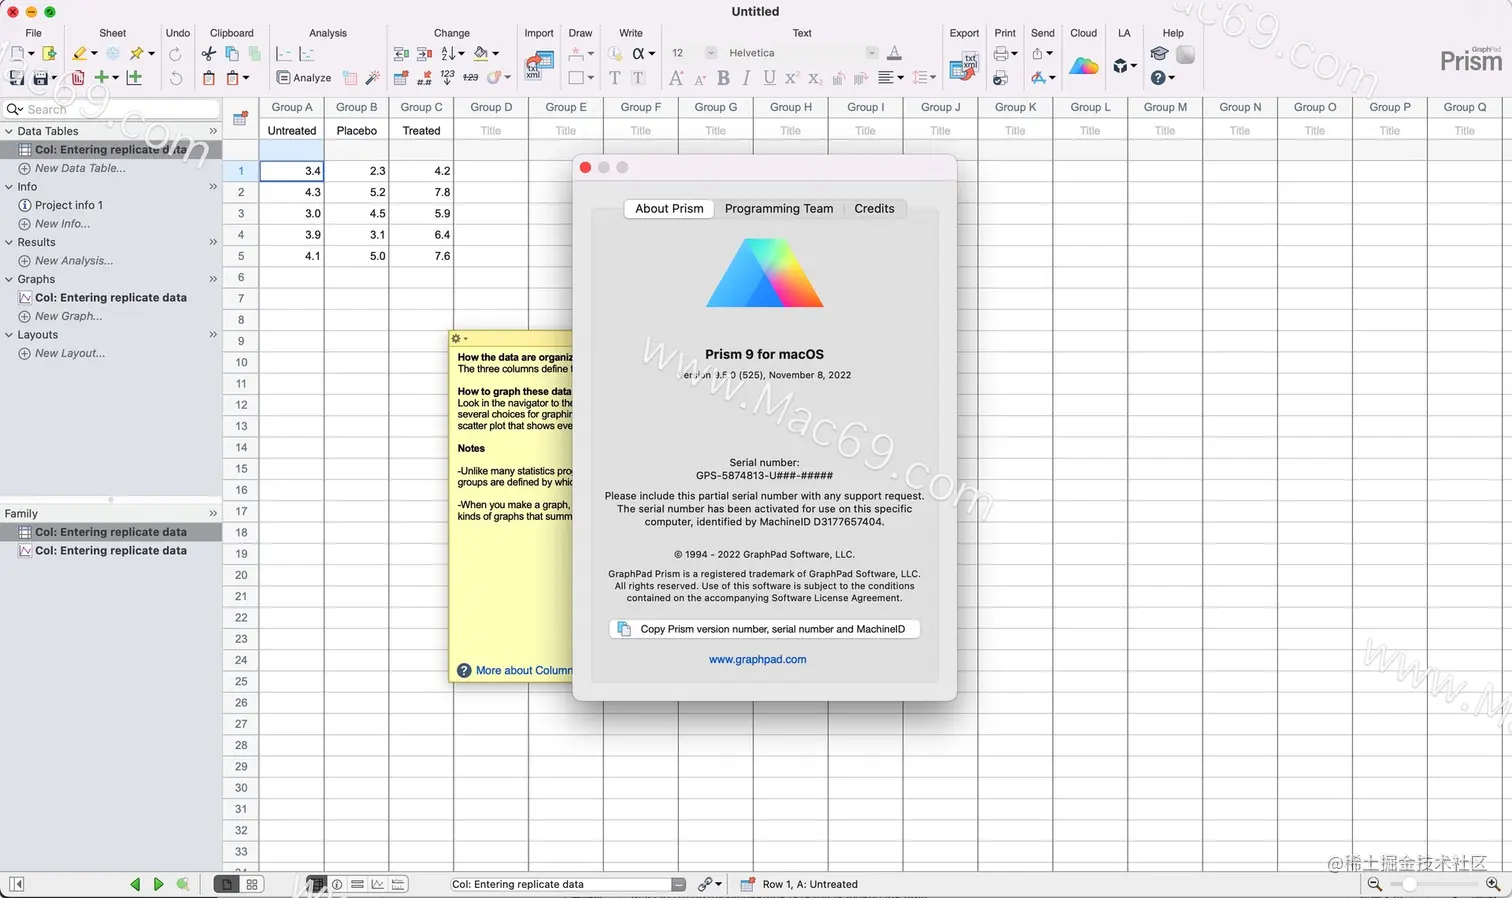
Task: Click the Italic I text icon
Action: pos(746,78)
